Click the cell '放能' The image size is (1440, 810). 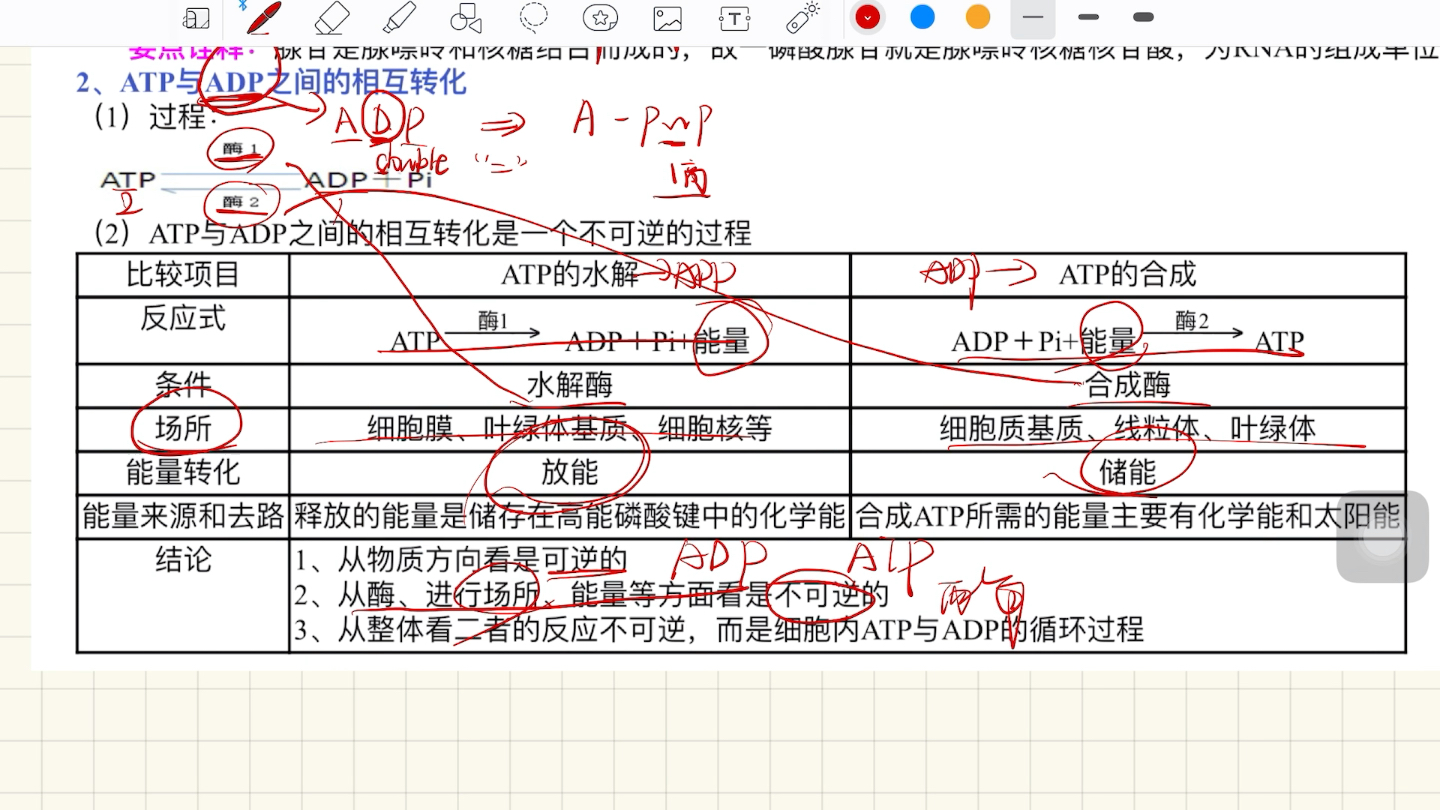pyautogui.click(x=569, y=471)
